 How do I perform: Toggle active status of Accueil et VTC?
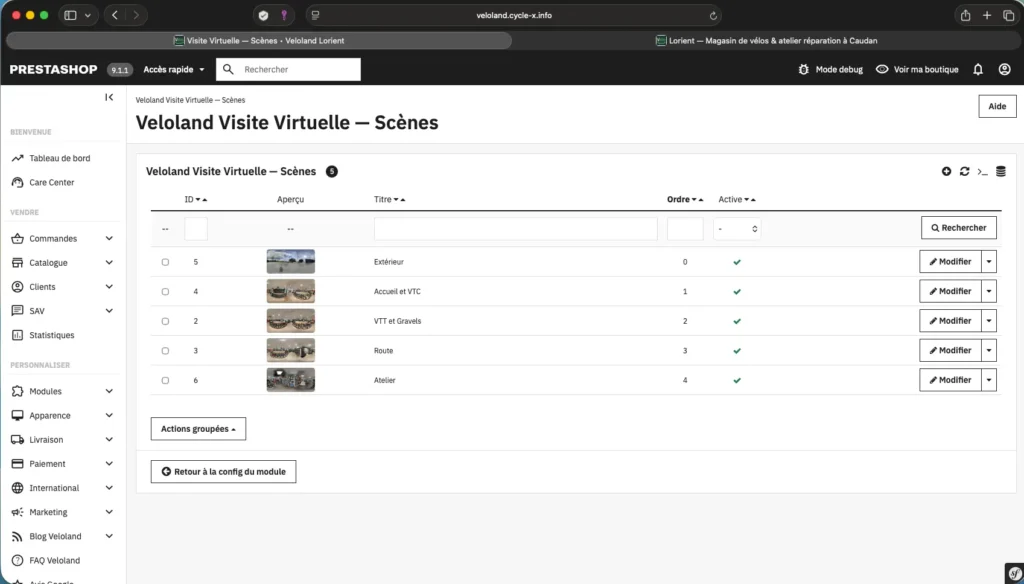[737, 291]
